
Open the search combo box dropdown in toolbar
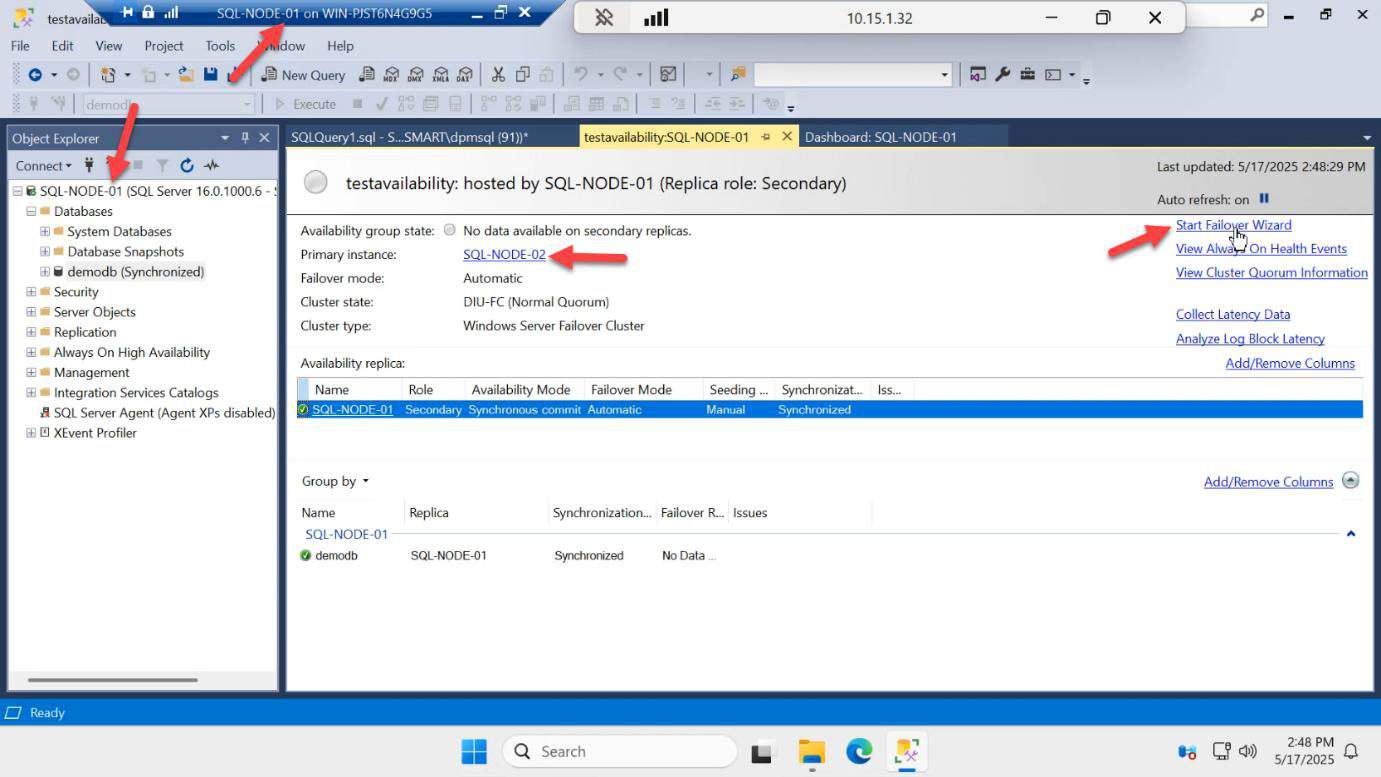point(944,75)
